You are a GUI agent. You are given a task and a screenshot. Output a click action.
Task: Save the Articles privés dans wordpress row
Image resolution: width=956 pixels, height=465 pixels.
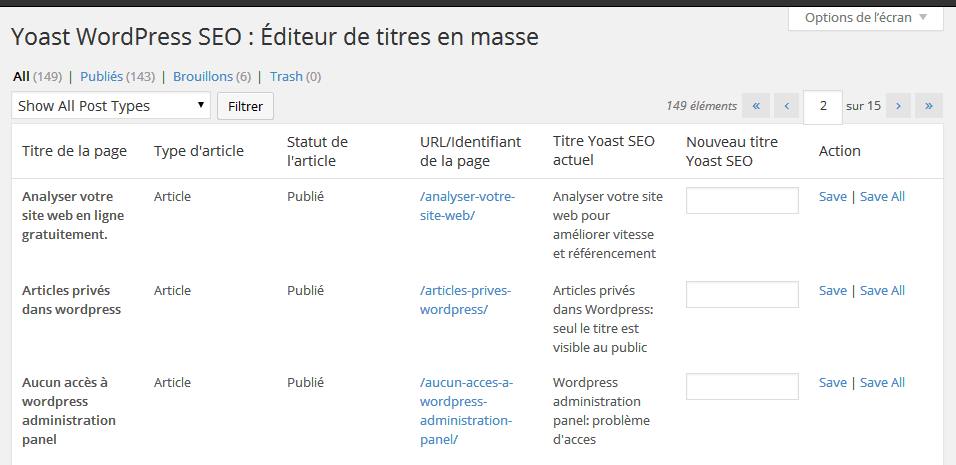pyautogui.click(x=832, y=290)
